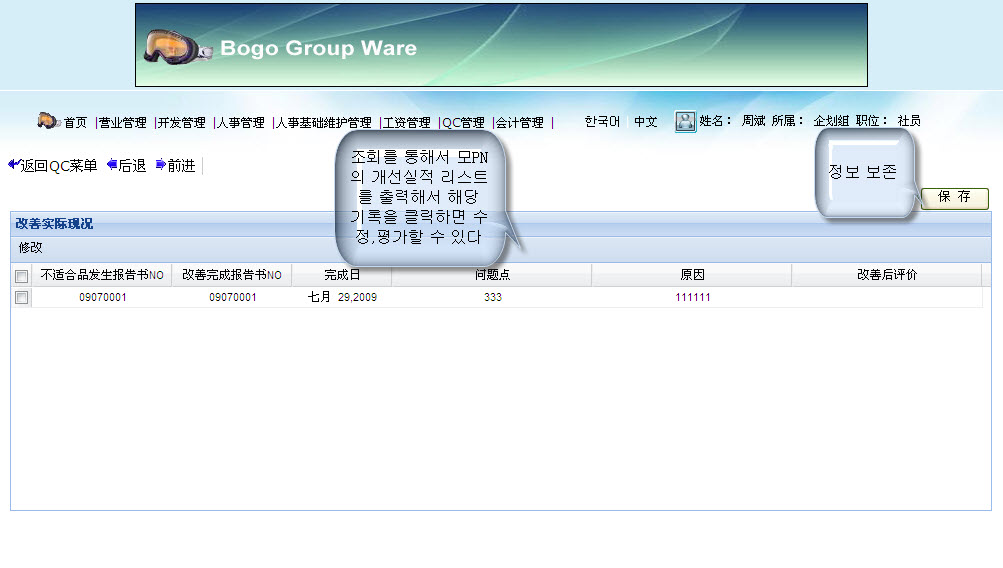This screenshot has height=568, width=1003.
Task: Open the 会计管理 menu
Action: (520, 123)
